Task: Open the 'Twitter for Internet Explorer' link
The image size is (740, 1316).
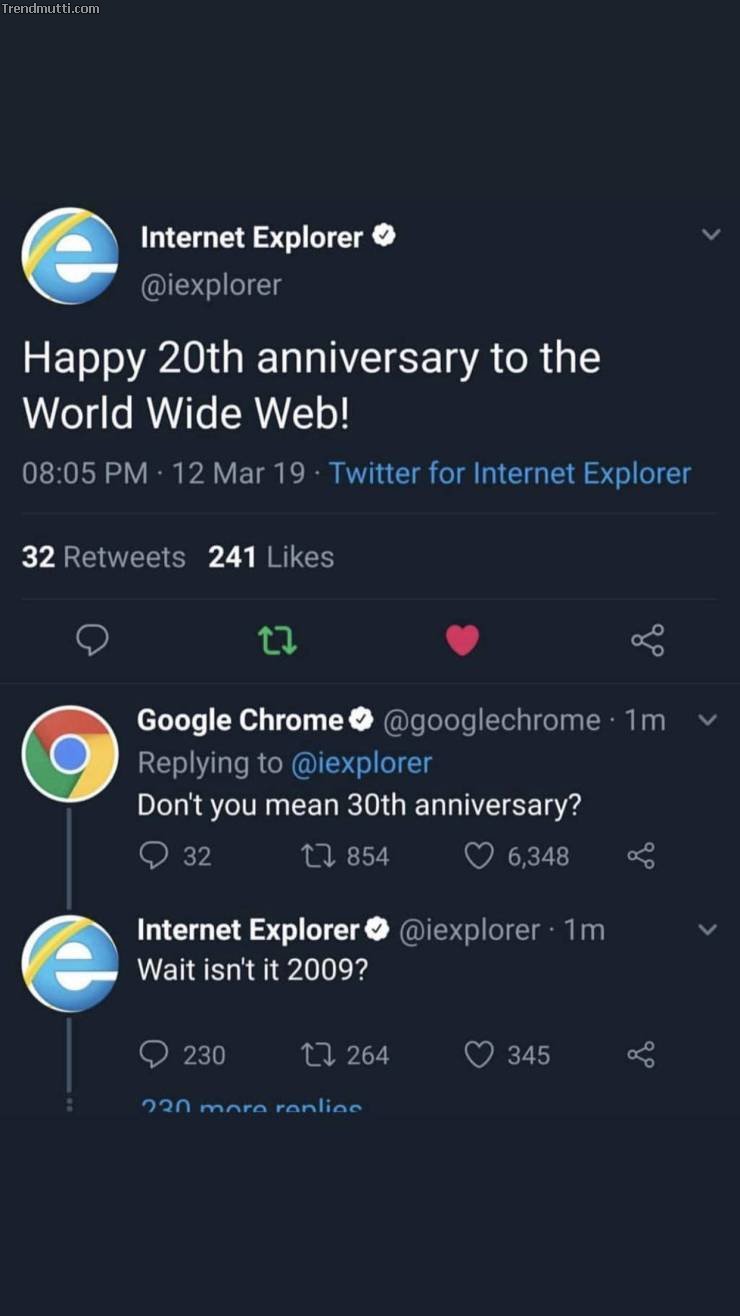Action: 510,473
